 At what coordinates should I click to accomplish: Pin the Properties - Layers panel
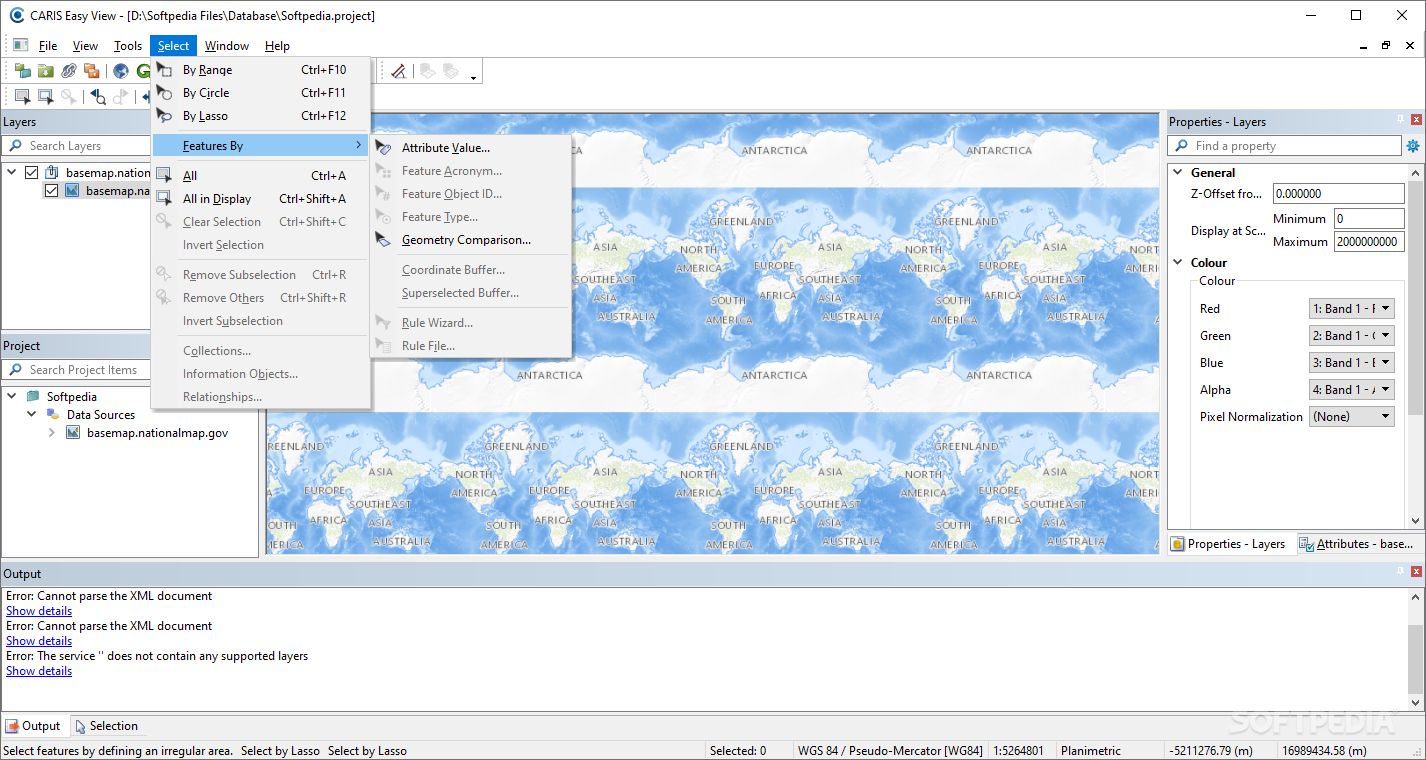click(1400, 120)
